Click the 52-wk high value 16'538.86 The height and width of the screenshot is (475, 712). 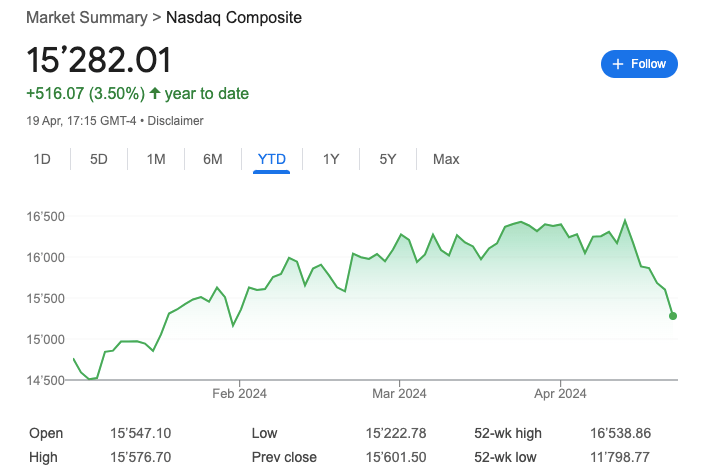pos(621,434)
